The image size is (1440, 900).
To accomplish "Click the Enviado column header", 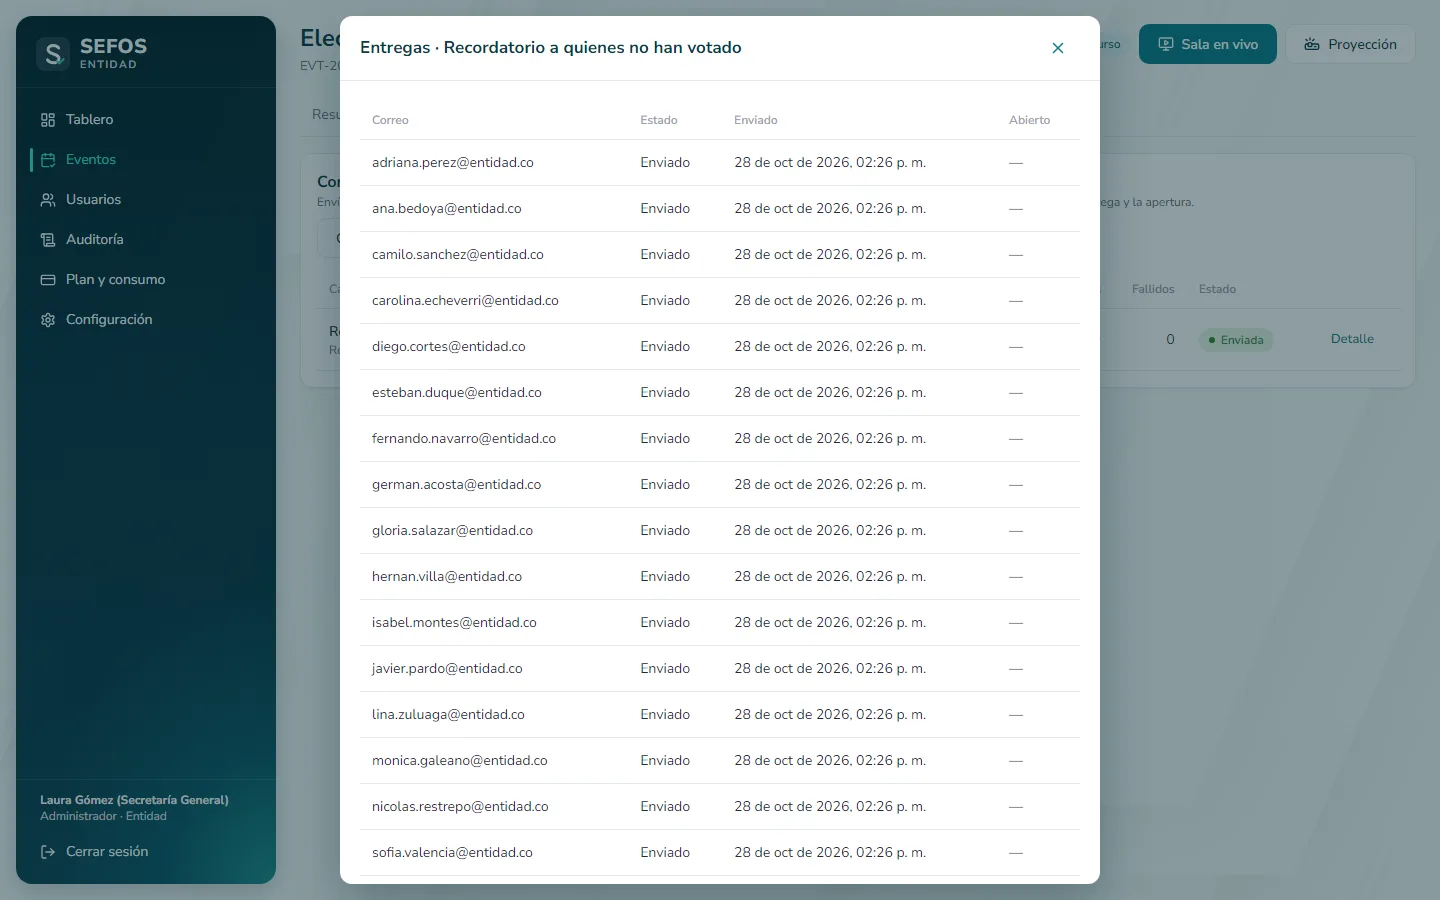I will click(x=756, y=120).
